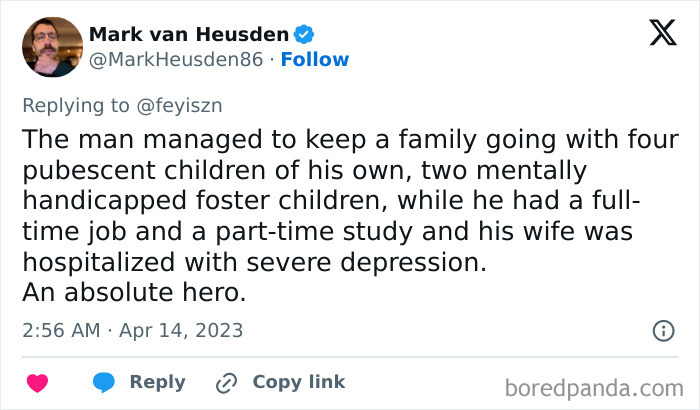Open Mark van Heusden's profile picture
Viewport: 700px width, 410px height.
(51, 47)
